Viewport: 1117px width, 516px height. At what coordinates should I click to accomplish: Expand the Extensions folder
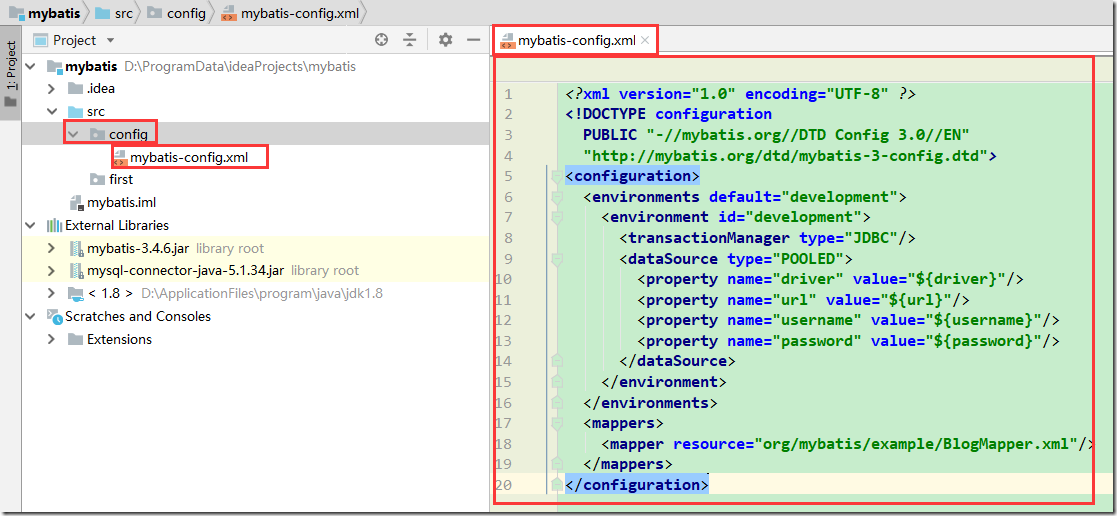pyautogui.click(x=51, y=339)
